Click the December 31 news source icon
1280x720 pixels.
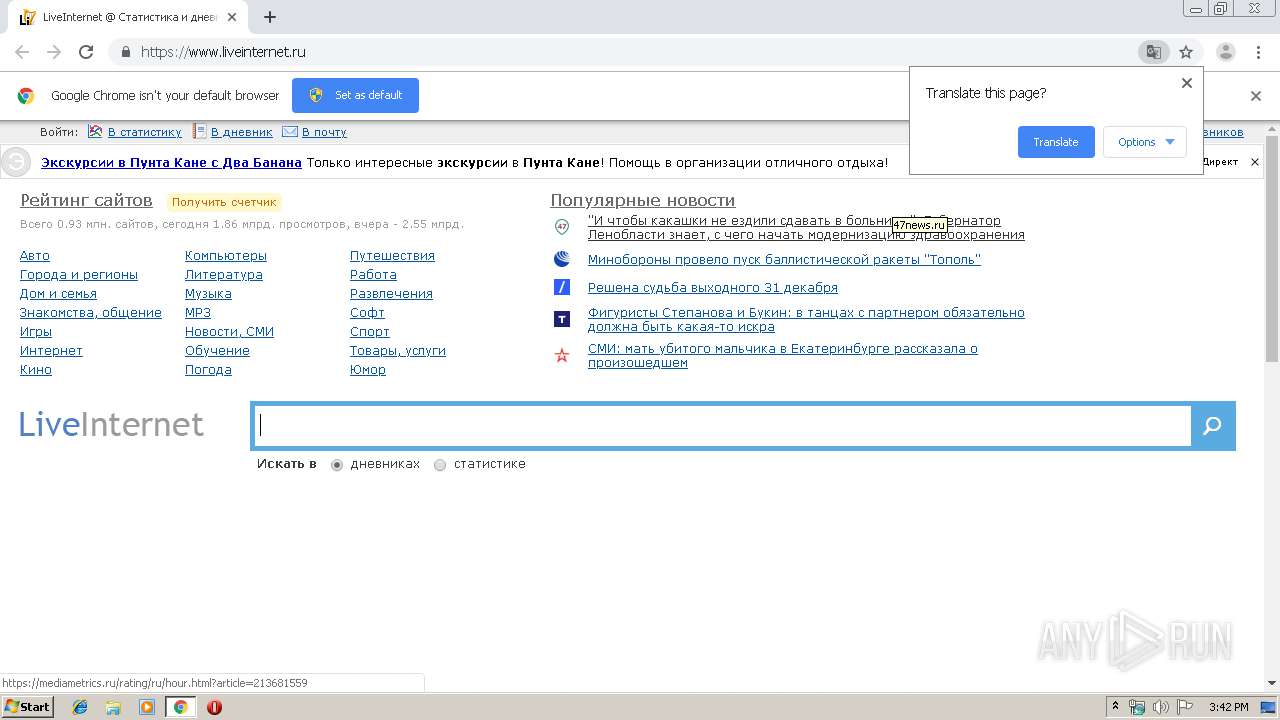[x=562, y=287]
